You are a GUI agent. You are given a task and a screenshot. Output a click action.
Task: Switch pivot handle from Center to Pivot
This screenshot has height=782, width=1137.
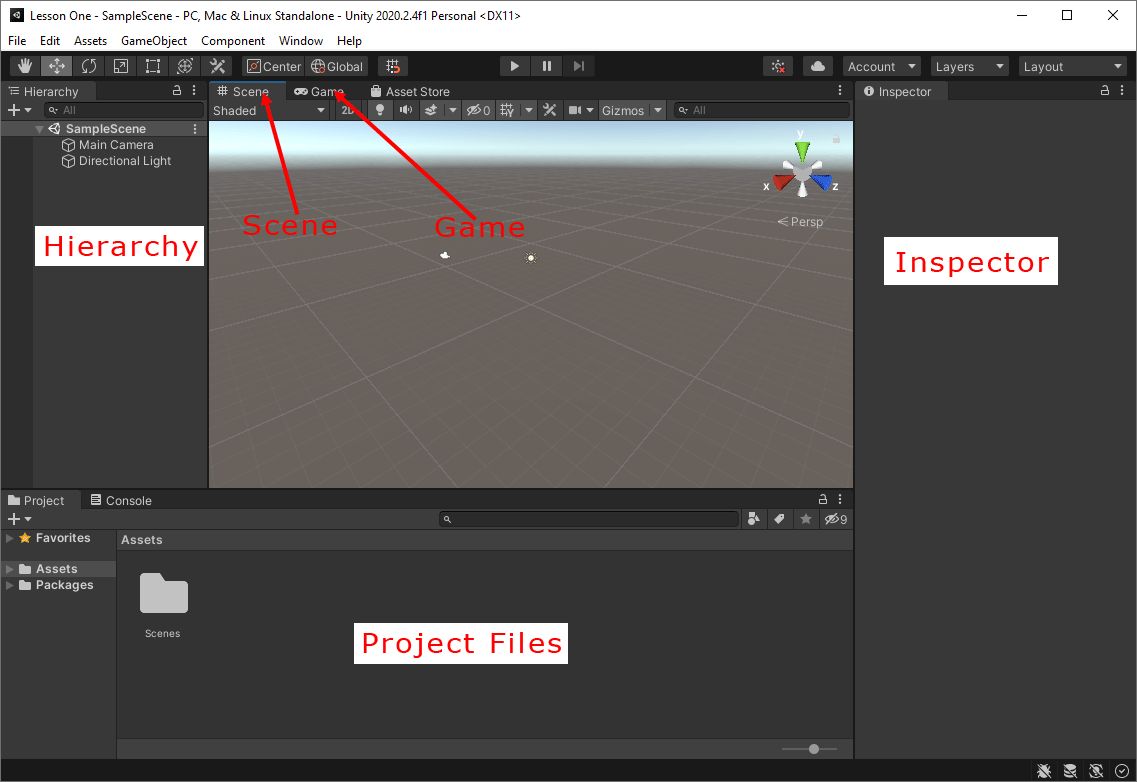pos(273,66)
